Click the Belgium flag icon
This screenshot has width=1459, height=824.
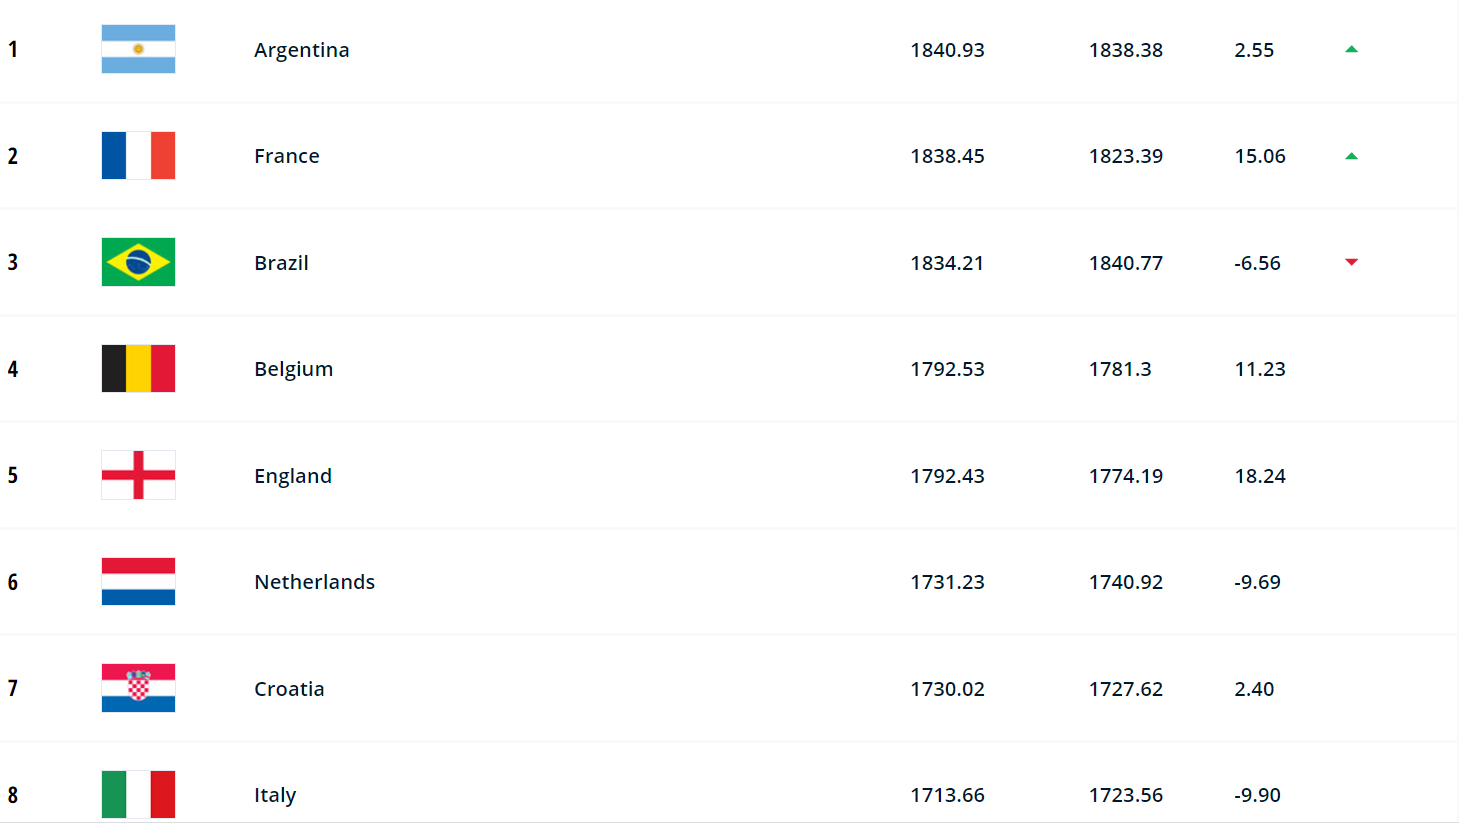click(138, 369)
